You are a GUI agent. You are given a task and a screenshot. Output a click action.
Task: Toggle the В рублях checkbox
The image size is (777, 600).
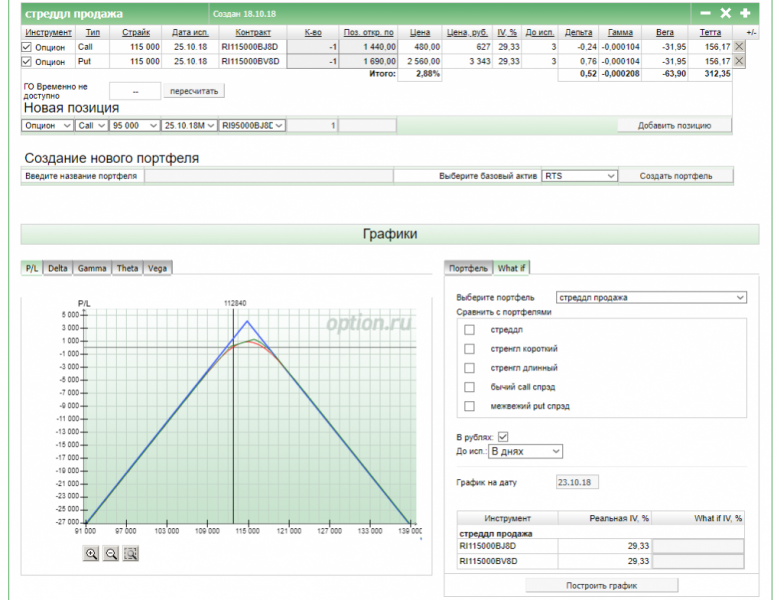pos(503,436)
